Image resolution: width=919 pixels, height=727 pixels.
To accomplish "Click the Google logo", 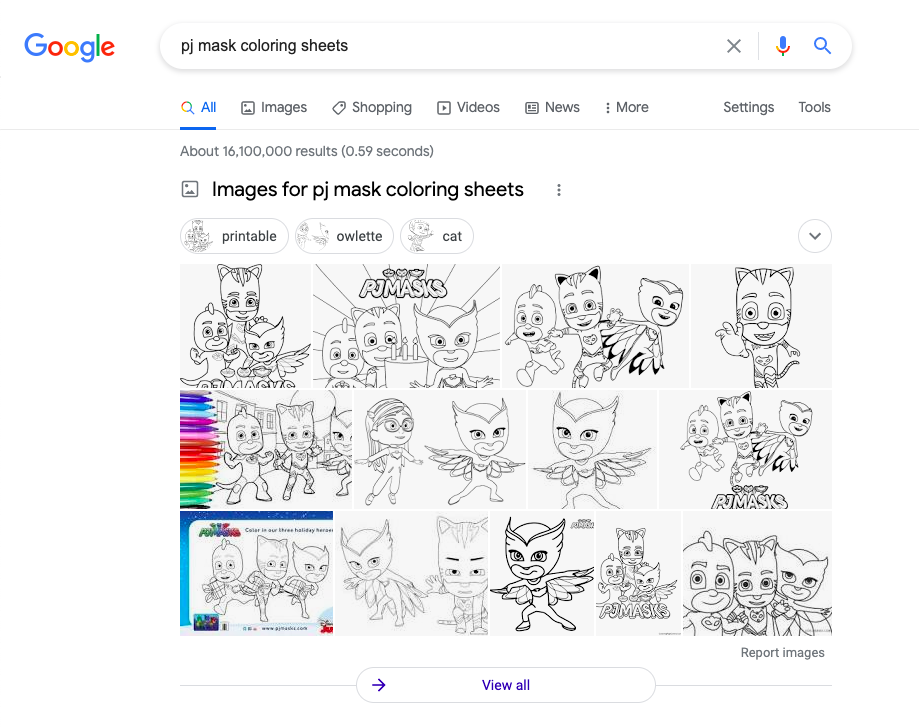I will click(x=69, y=47).
